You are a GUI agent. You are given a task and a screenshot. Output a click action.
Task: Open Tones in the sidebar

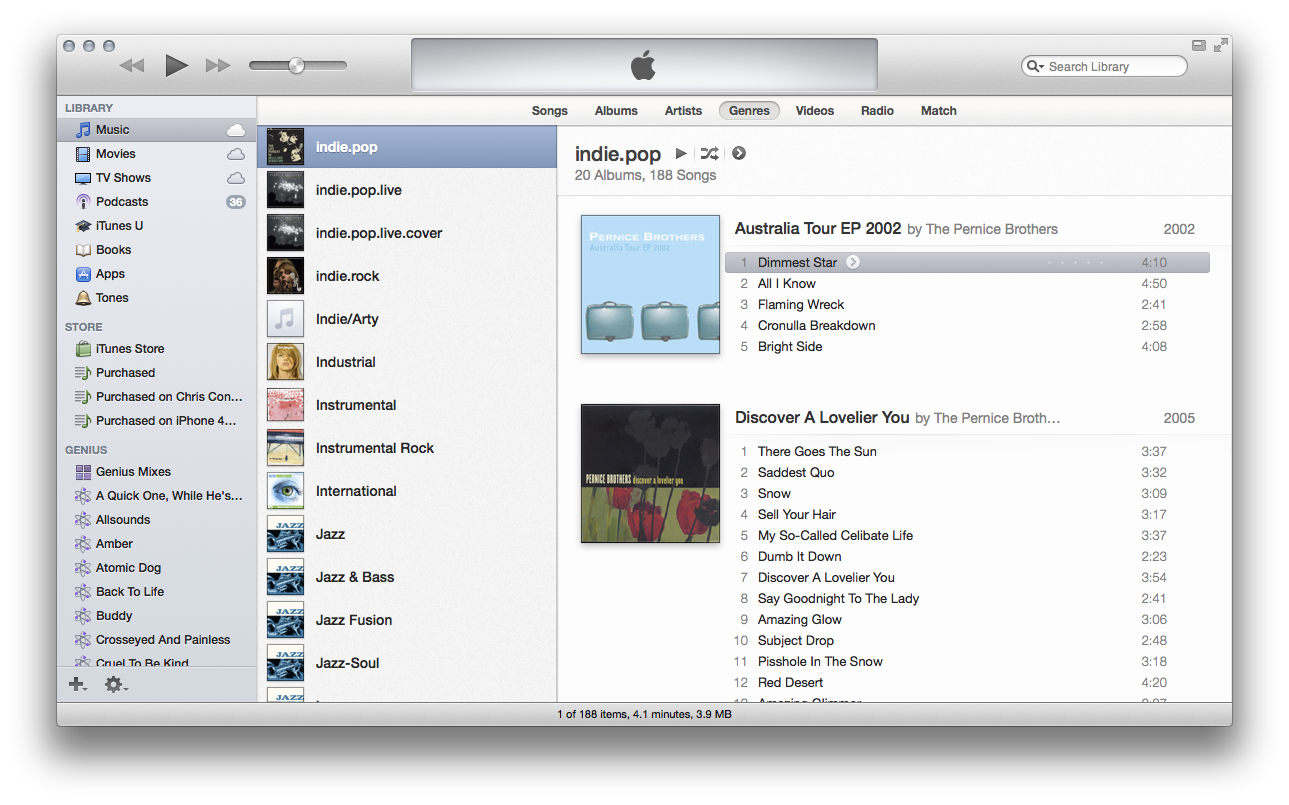157,298
